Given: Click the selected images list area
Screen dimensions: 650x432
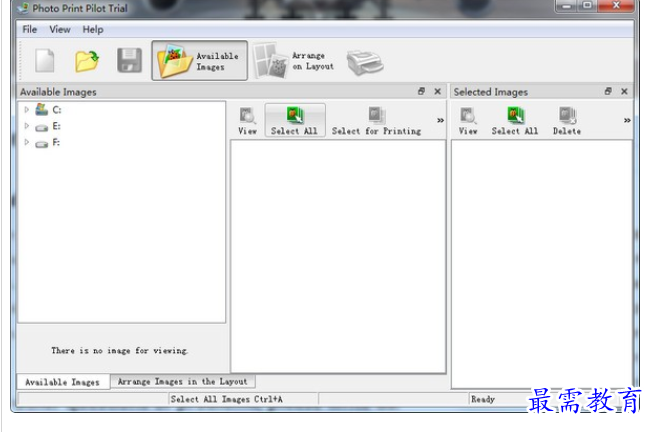Looking at the screenshot, I should click(542, 264).
